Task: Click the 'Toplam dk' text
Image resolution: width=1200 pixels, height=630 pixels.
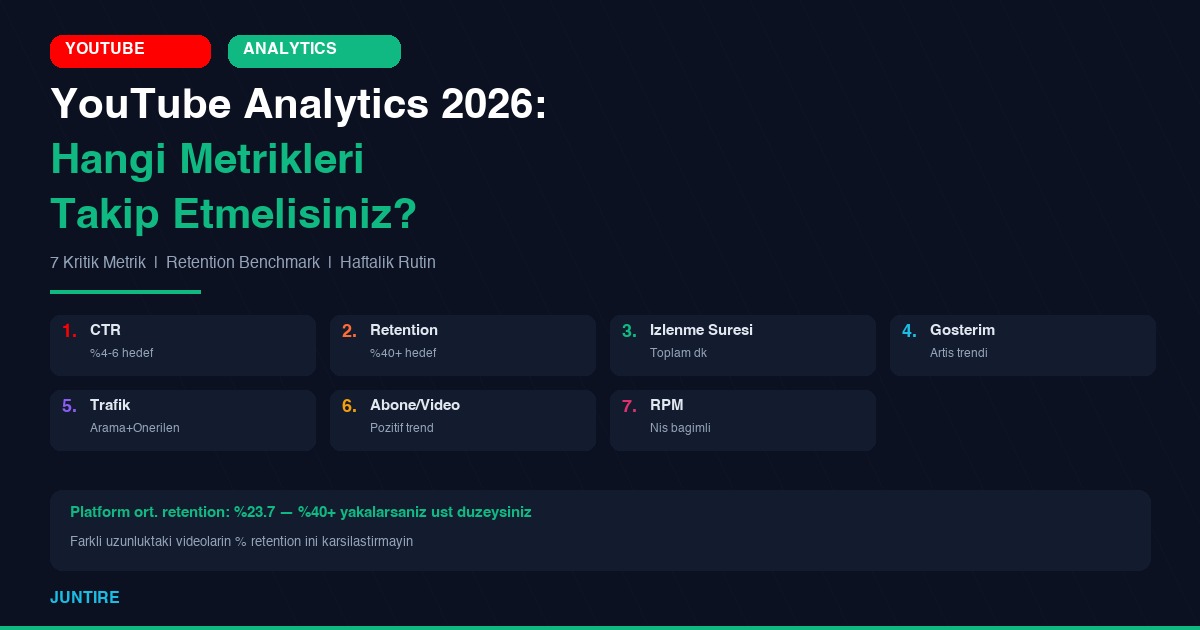Action: pyautogui.click(x=678, y=353)
